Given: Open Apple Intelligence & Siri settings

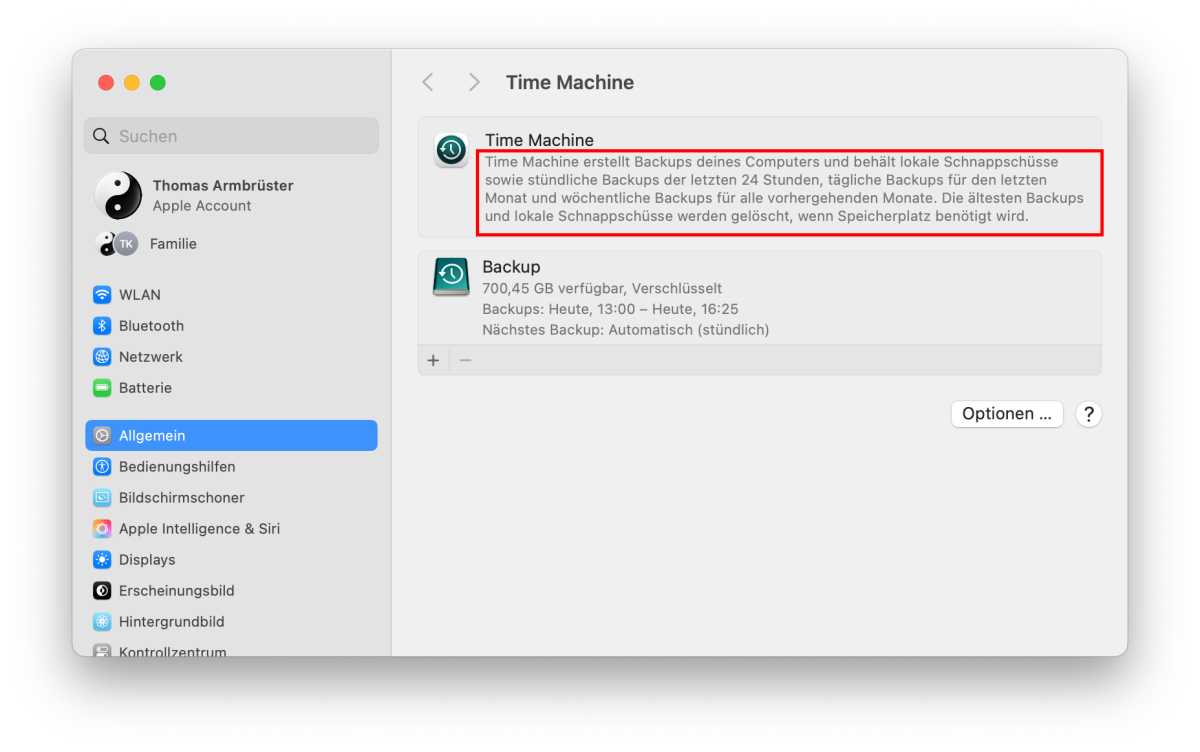Looking at the screenshot, I should click(x=231, y=529).
